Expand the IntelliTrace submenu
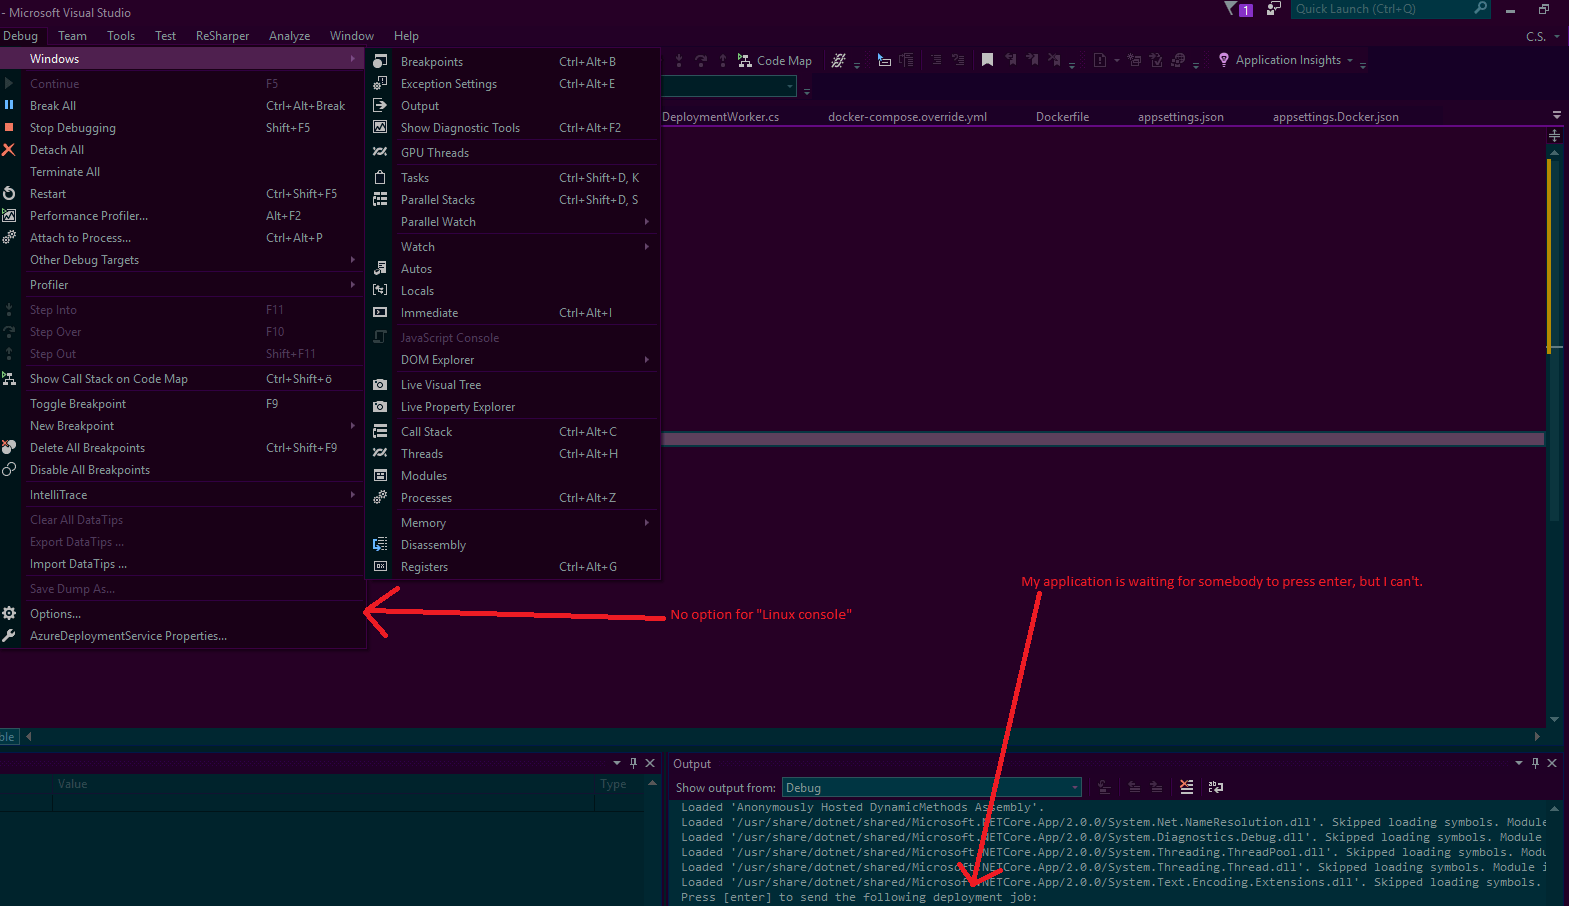Viewport: 1569px width, 906px height. point(182,494)
